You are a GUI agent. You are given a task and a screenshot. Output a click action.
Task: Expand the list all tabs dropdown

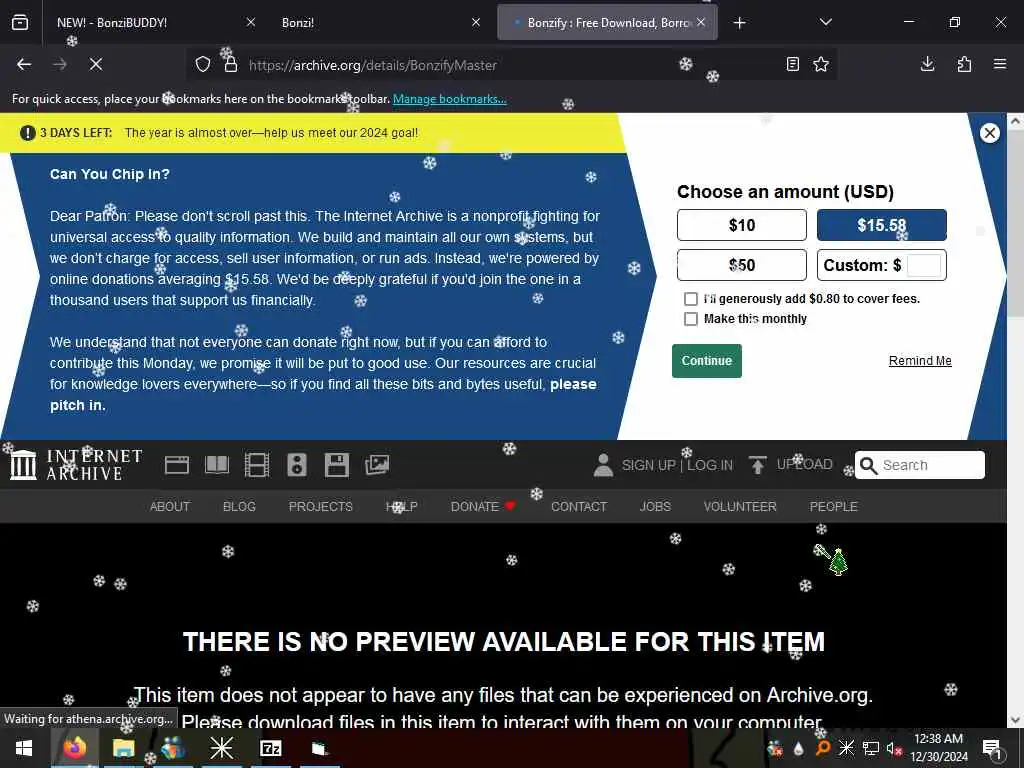coord(825,23)
